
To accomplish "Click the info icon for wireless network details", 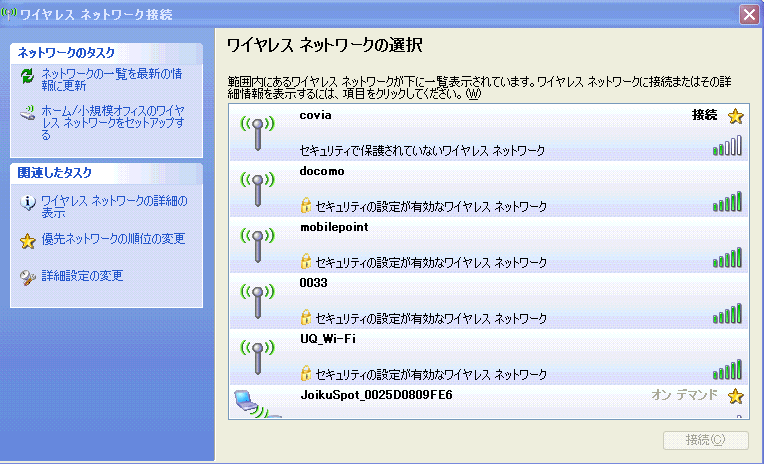I will tap(27, 203).
